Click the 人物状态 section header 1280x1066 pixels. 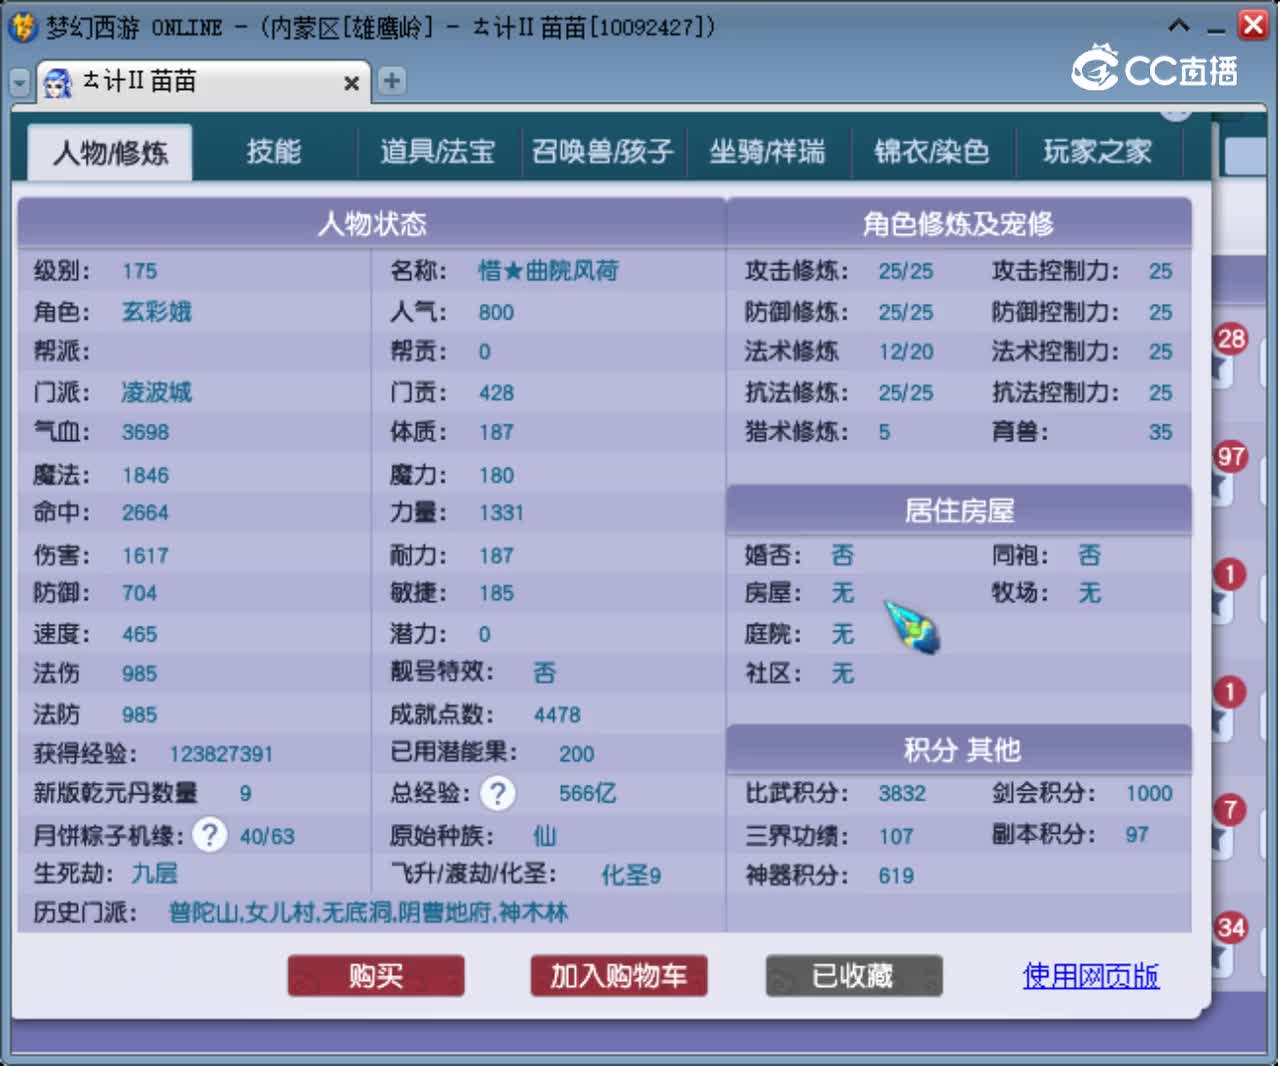pyautogui.click(x=372, y=223)
